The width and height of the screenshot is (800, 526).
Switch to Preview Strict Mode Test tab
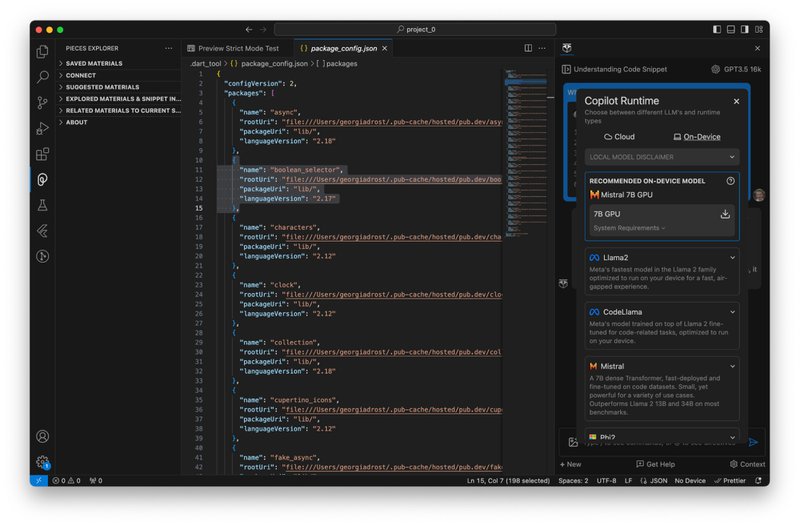click(x=233, y=48)
